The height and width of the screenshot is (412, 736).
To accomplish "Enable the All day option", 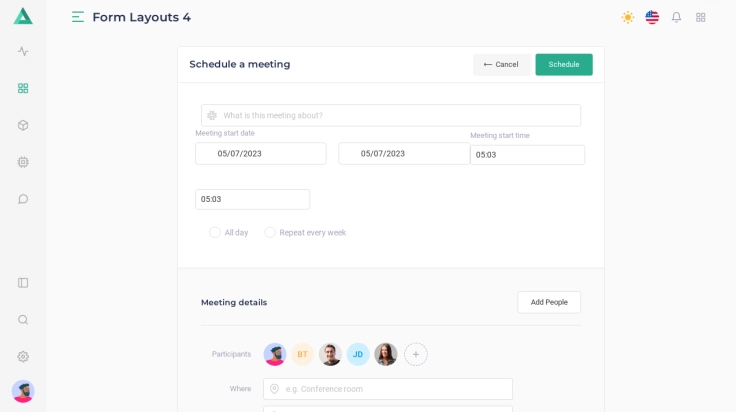I will click(x=215, y=232).
